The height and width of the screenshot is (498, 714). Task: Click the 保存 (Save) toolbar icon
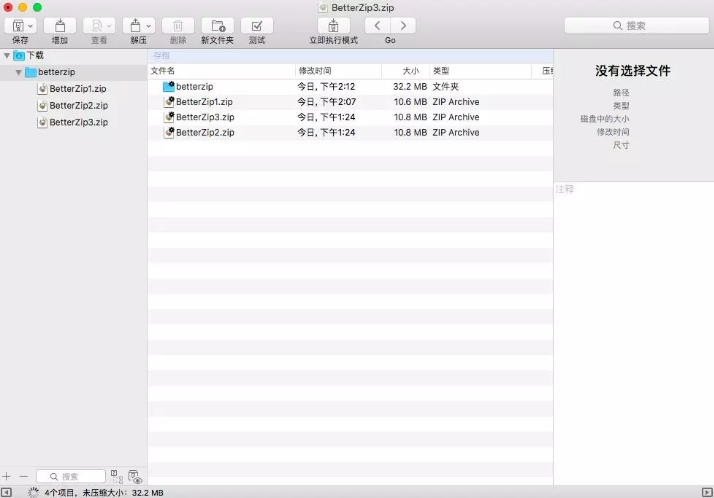click(x=18, y=25)
